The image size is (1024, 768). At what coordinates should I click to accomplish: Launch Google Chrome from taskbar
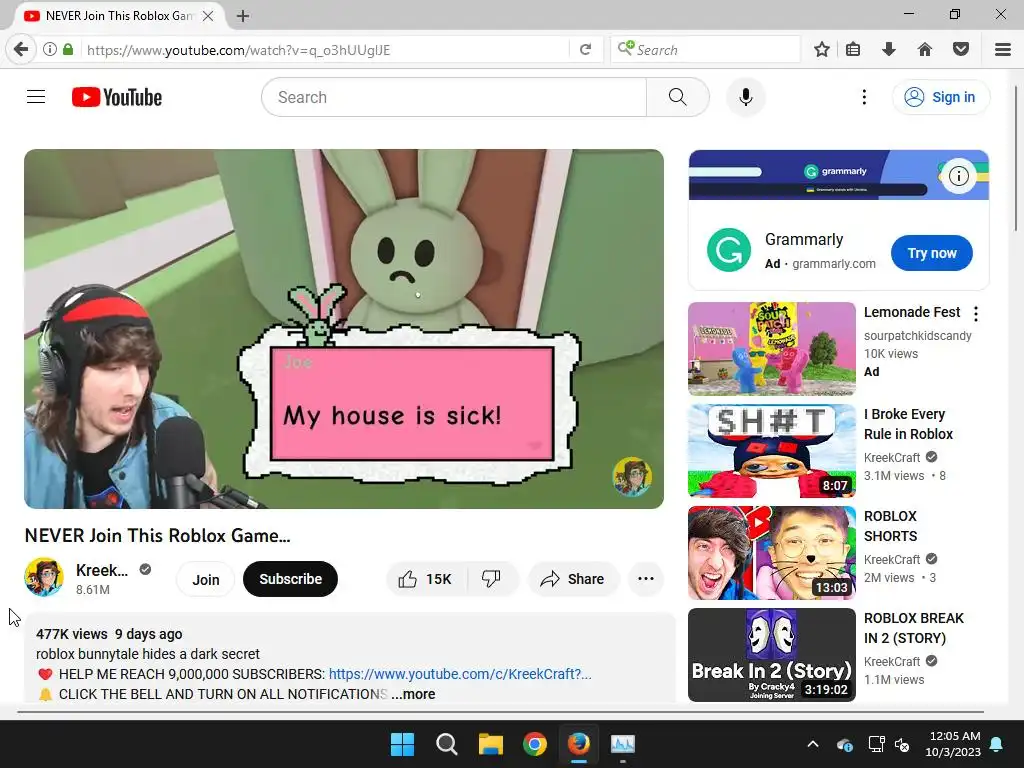click(535, 744)
